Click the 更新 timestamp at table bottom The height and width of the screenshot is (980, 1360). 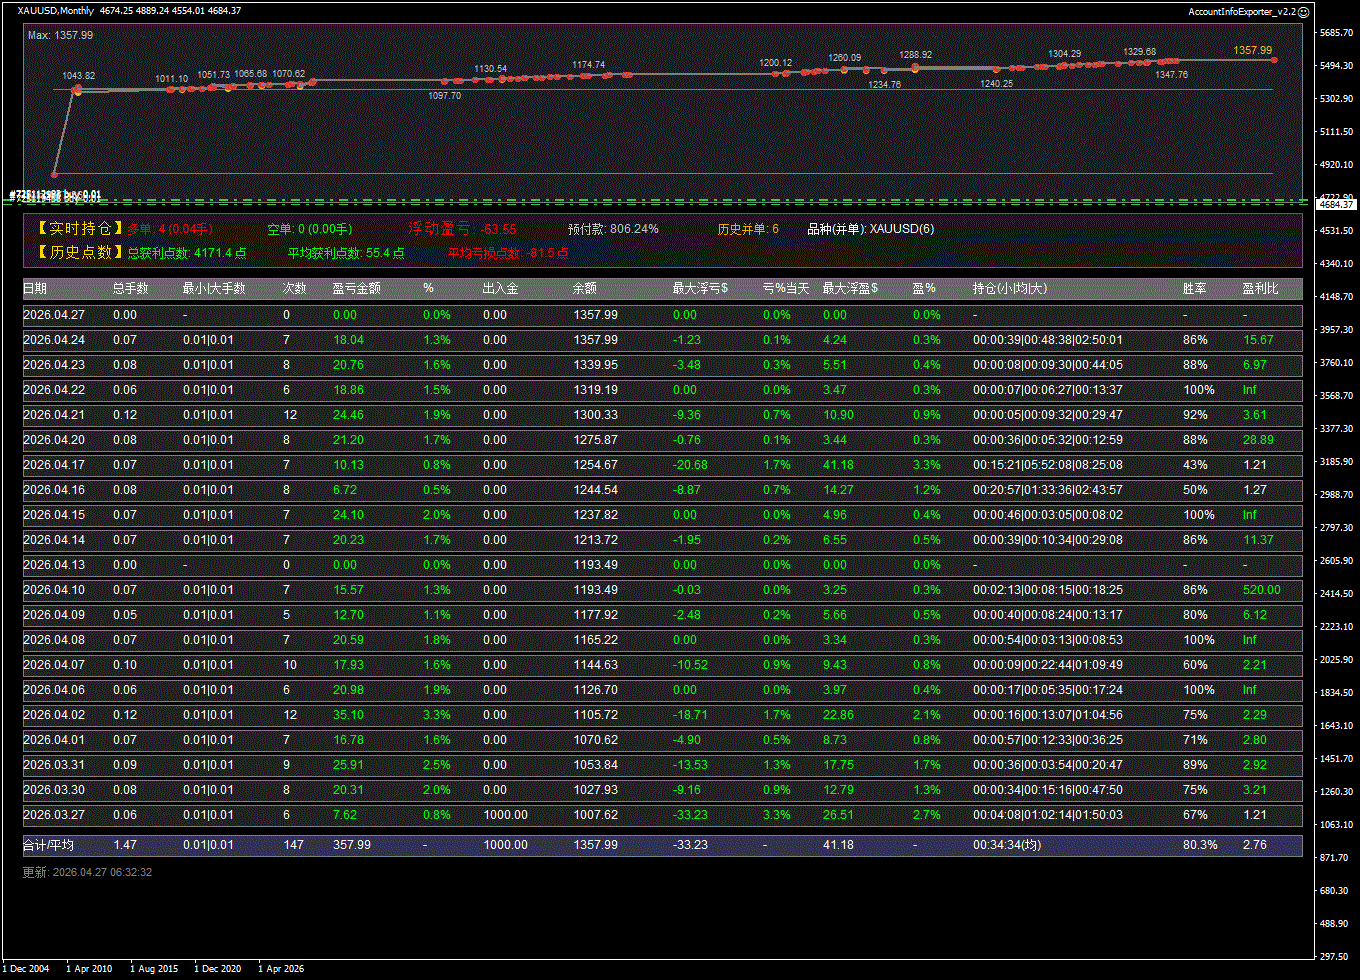point(87,872)
